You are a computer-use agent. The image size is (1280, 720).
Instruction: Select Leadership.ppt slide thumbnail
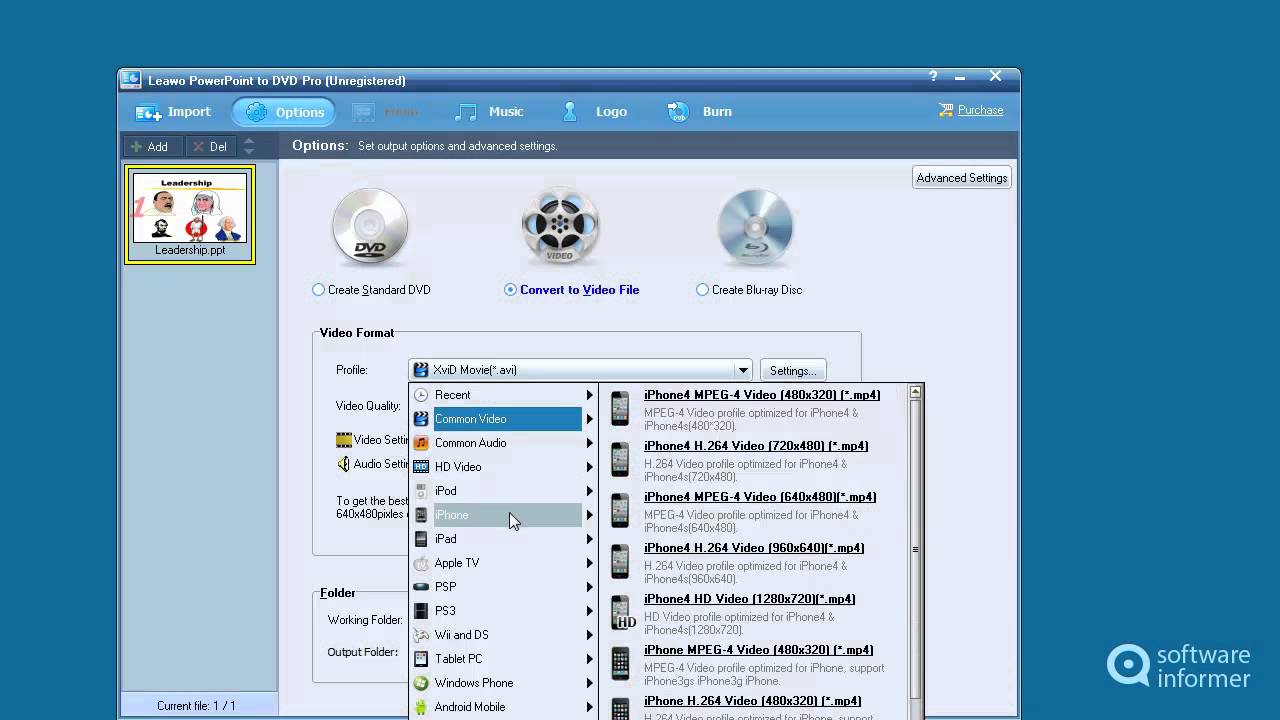(190, 214)
